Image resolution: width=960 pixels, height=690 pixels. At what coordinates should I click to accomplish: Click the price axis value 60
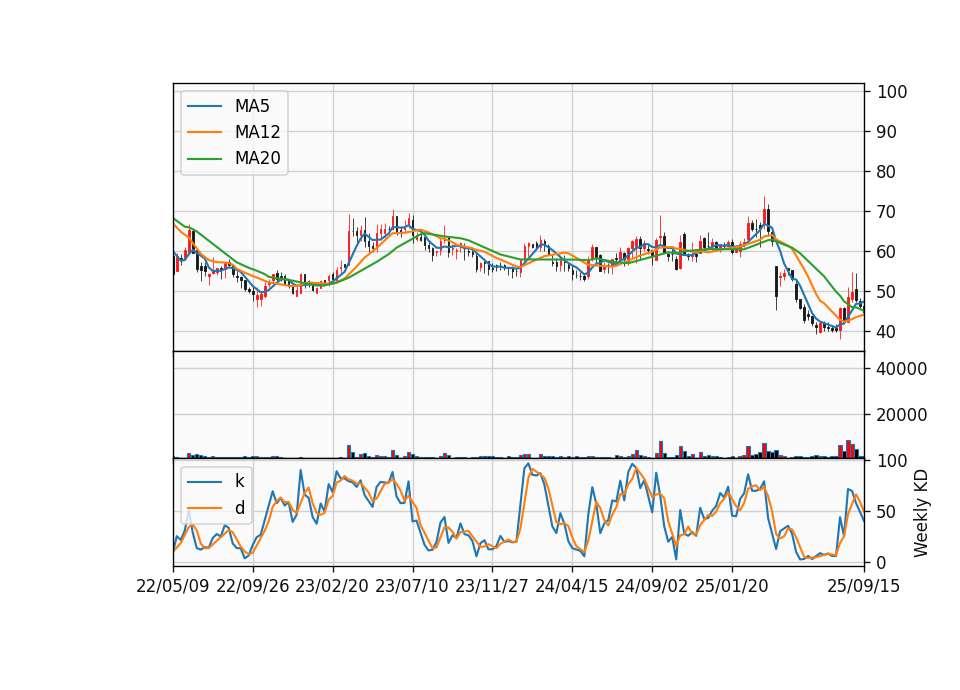pyautogui.click(x=887, y=252)
